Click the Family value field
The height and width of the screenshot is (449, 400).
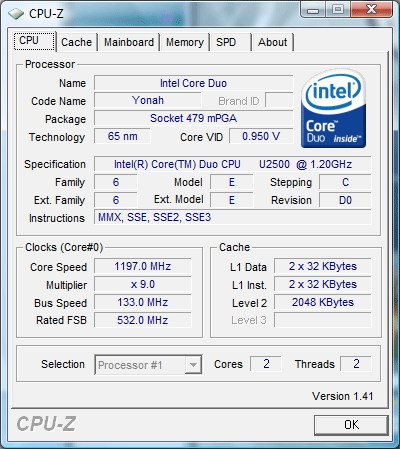pyautogui.click(x=116, y=182)
